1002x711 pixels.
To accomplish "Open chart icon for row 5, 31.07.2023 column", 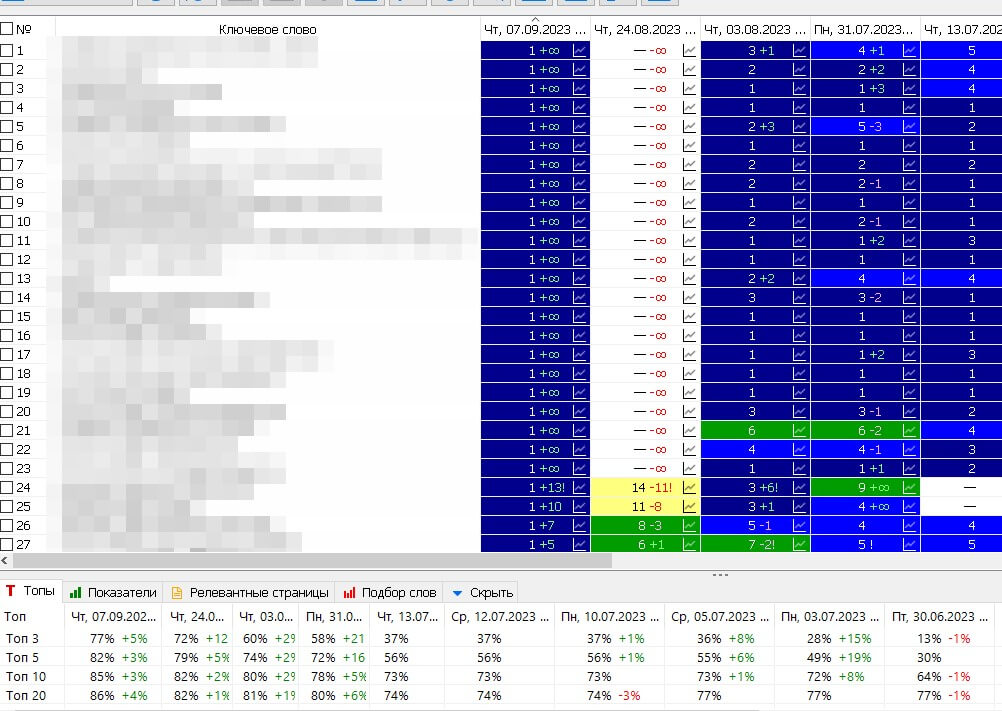I will (909, 126).
